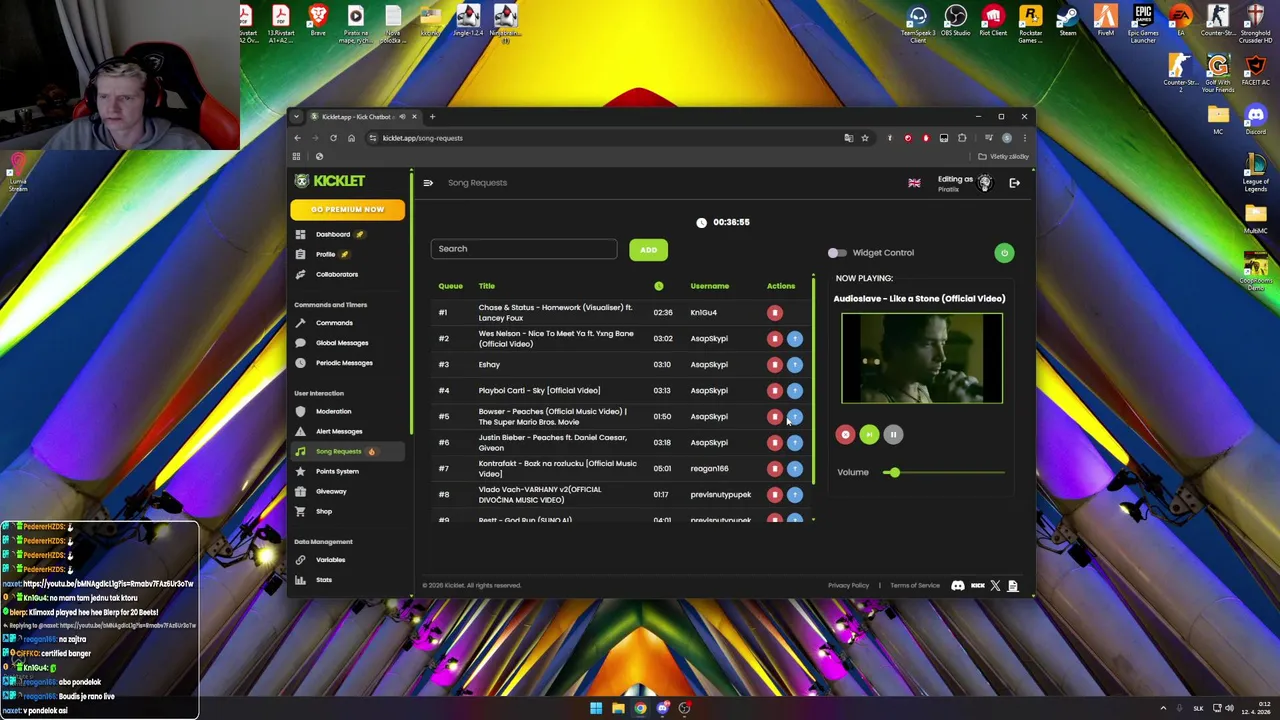Reload the browser page
Image resolution: width=1280 pixels, height=720 pixels.
pos(333,138)
